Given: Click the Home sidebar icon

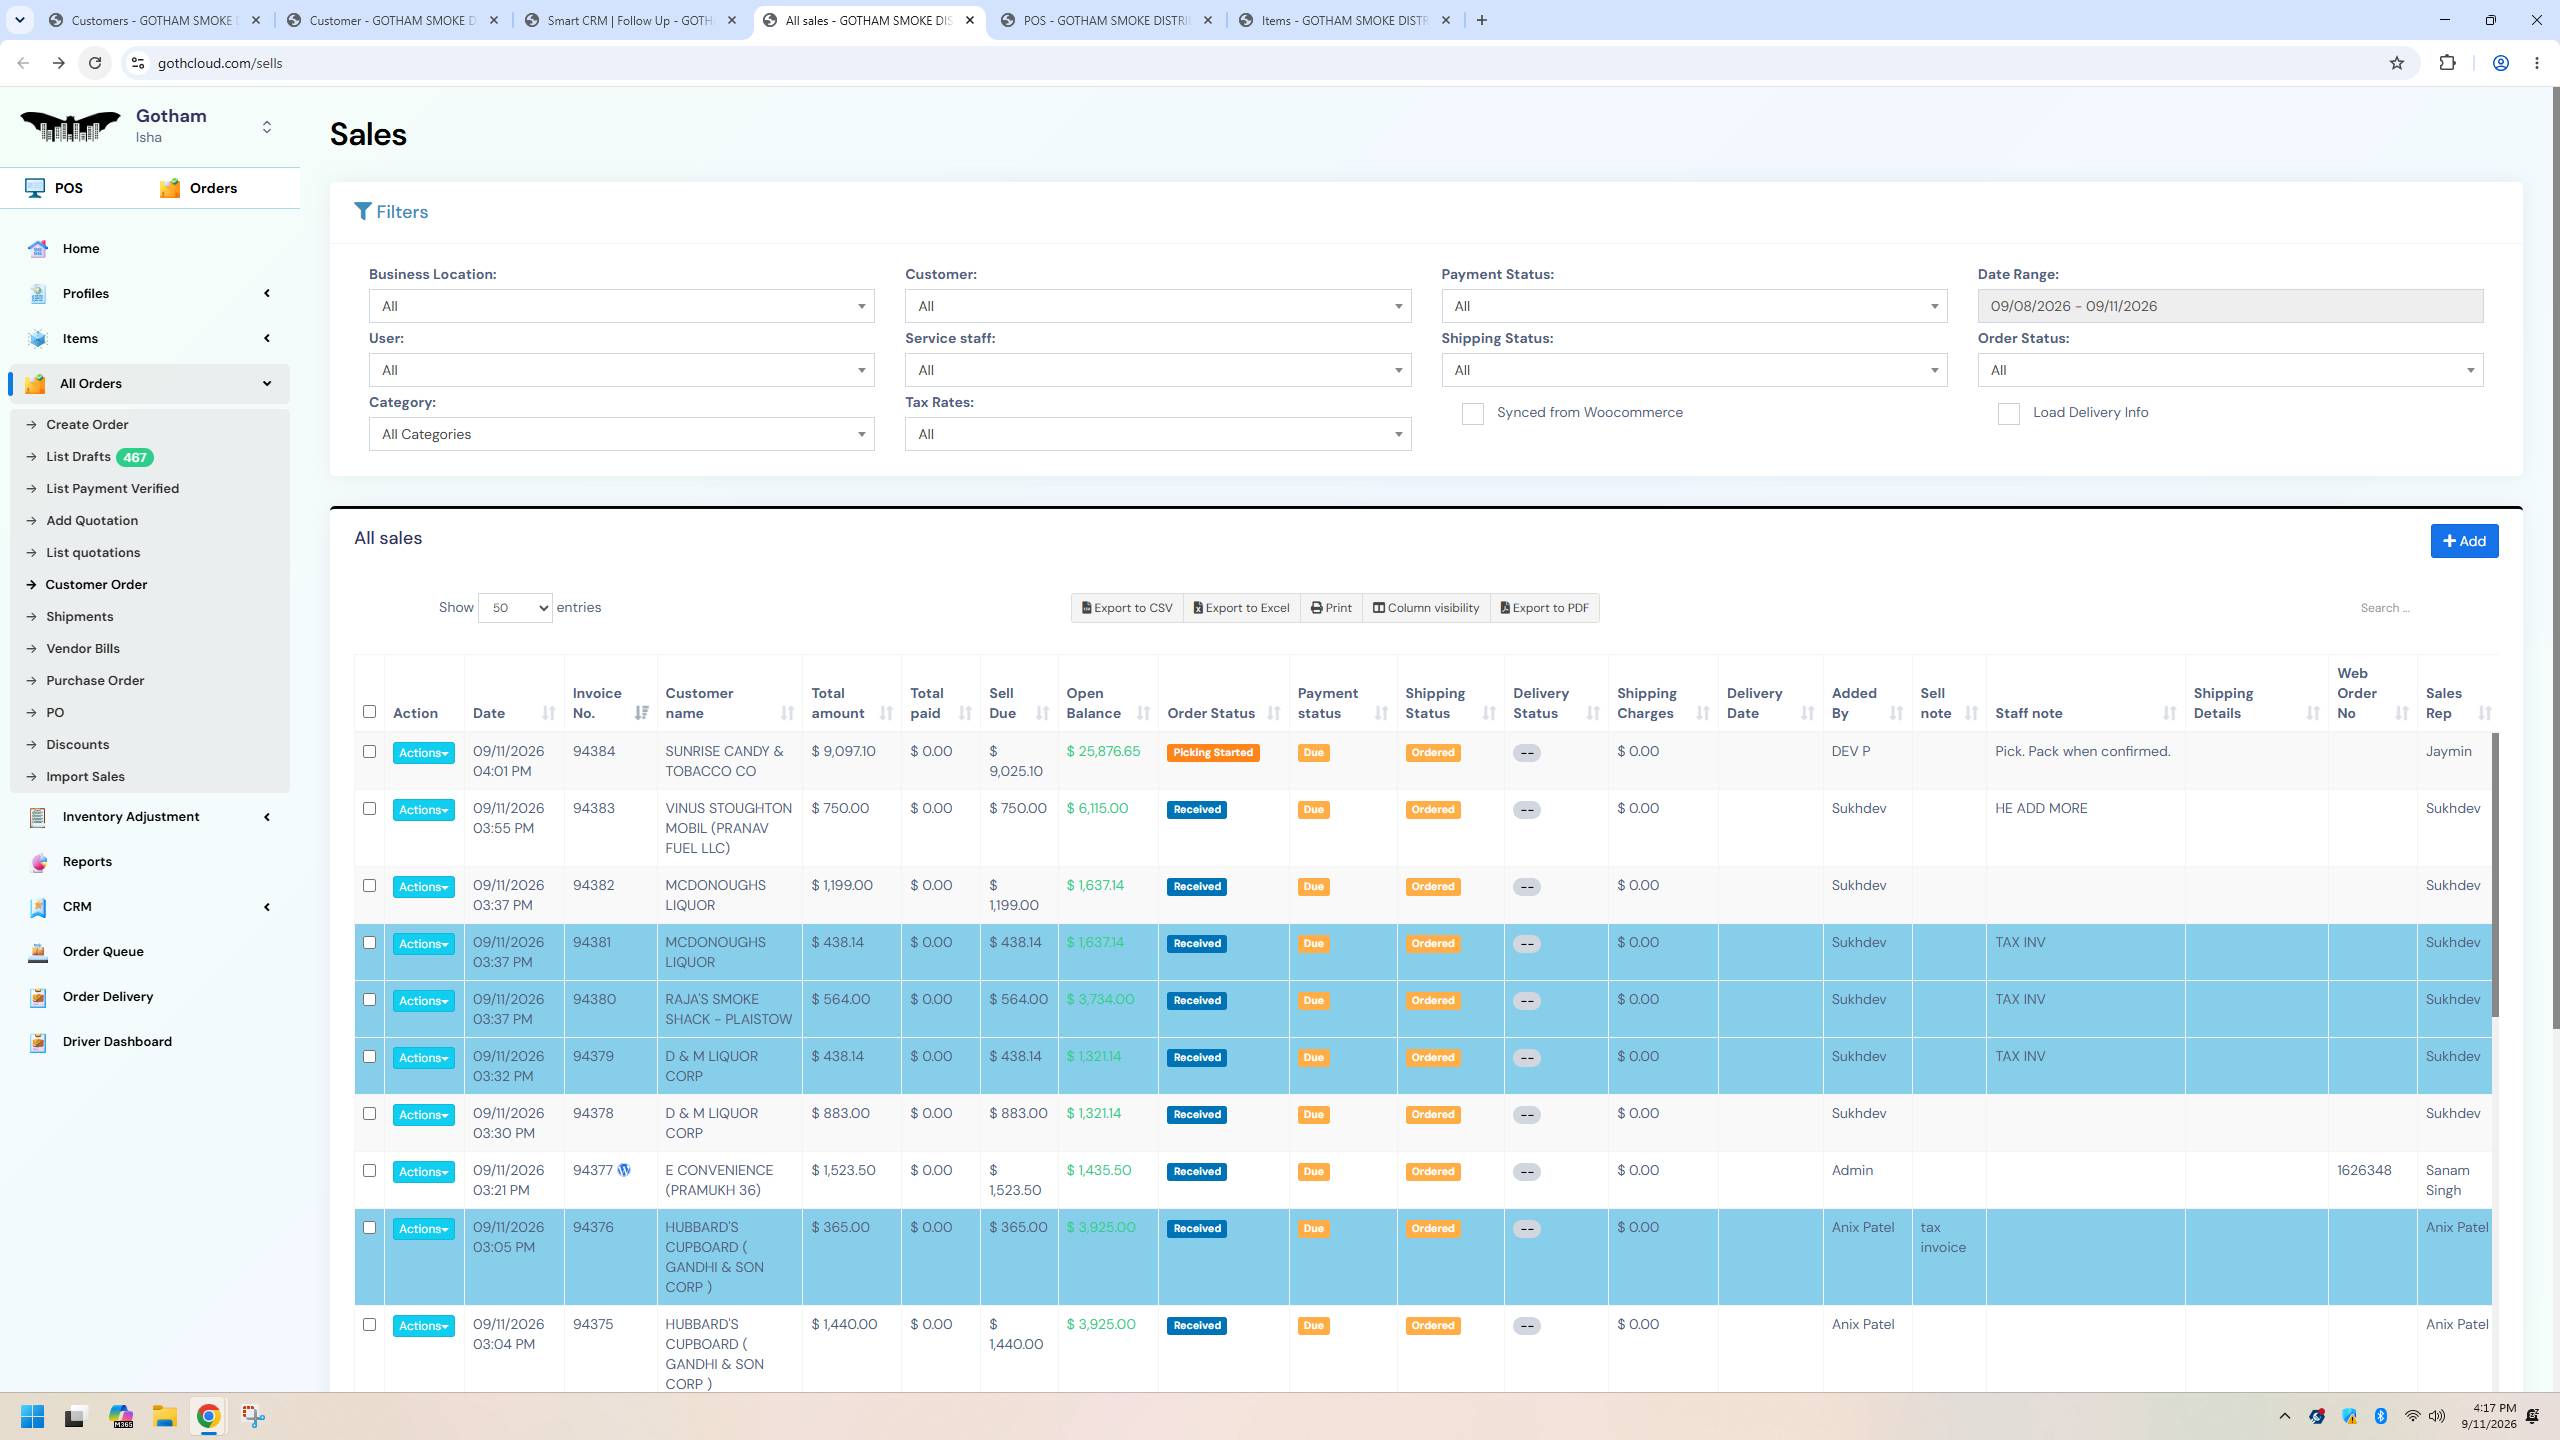Looking at the screenshot, I should coord(38,249).
